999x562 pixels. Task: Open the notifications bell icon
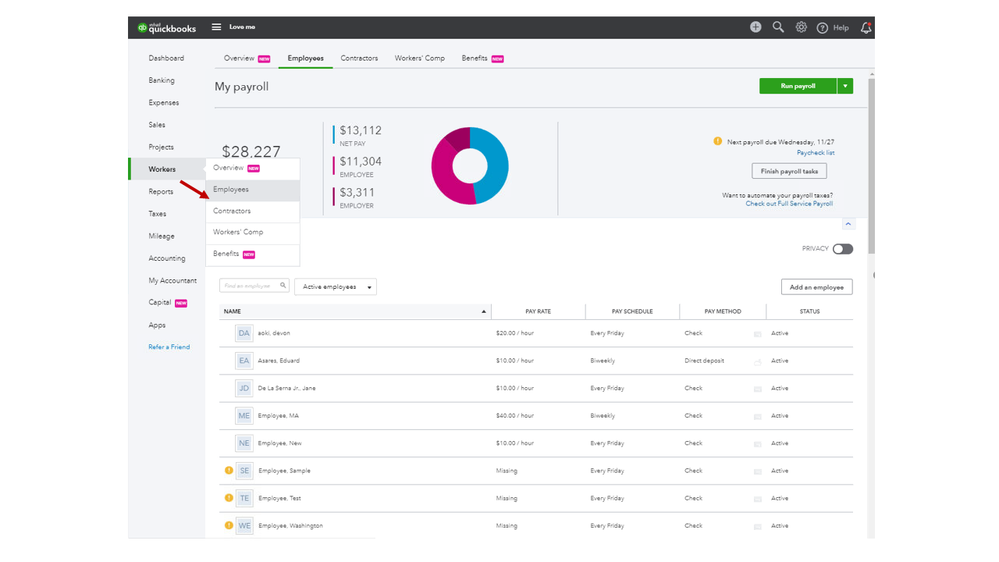click(865, 28)
